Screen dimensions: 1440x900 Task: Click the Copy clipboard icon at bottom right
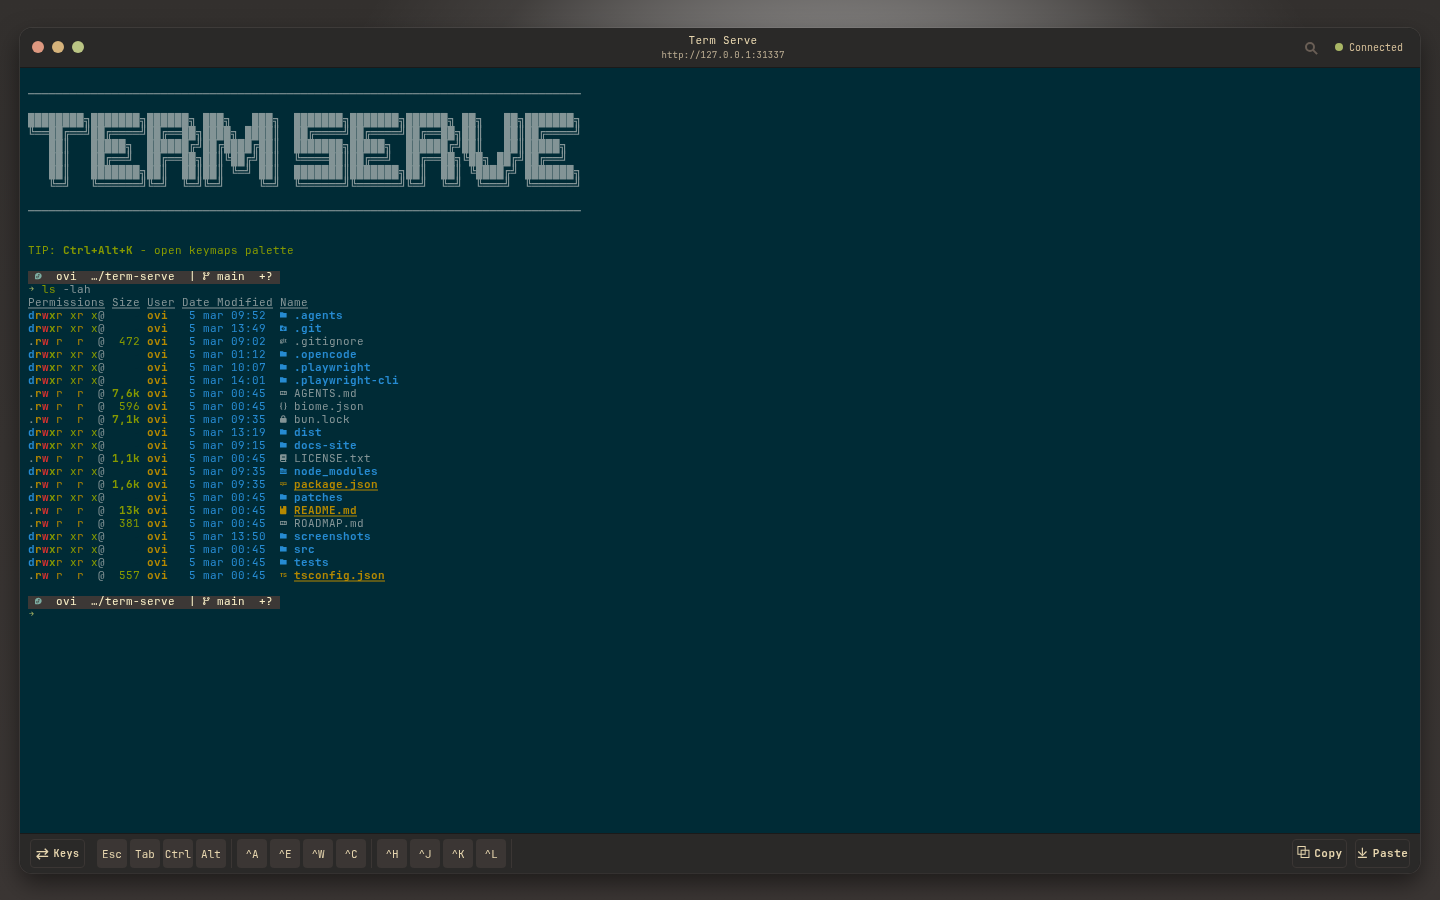click(x=1302, y=852)
